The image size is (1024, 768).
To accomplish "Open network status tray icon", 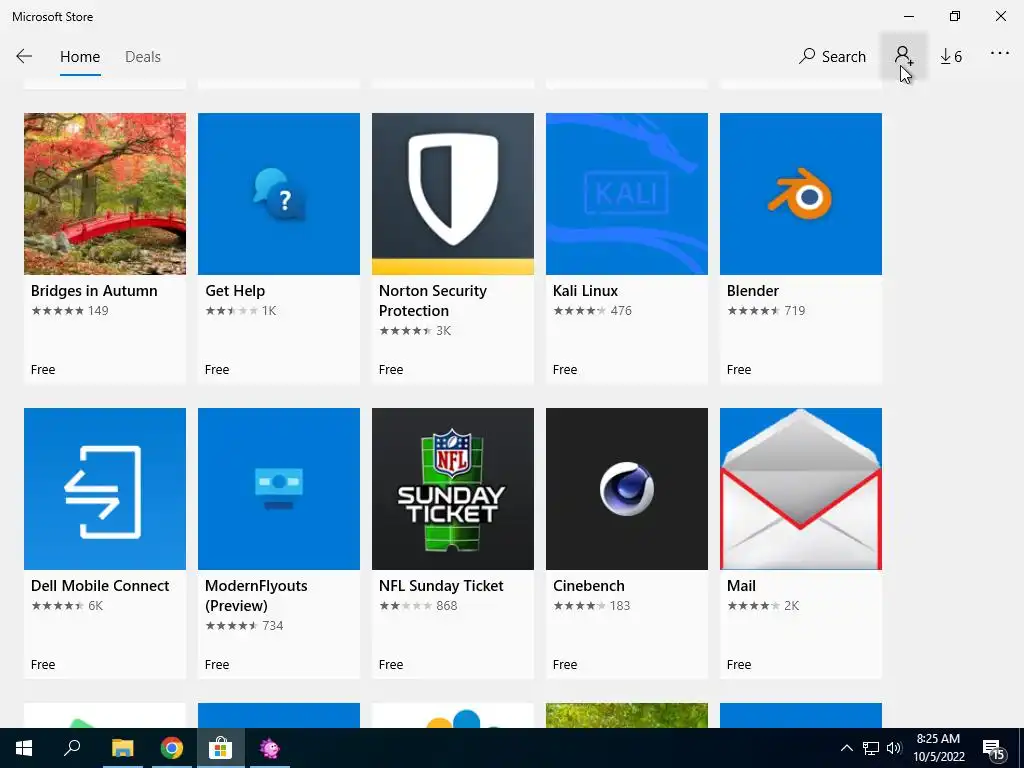I will [x=871, y=748].
